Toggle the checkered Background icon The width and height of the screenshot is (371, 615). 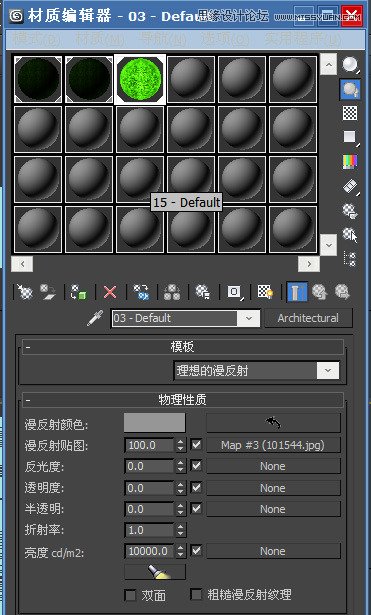(350, 113)
